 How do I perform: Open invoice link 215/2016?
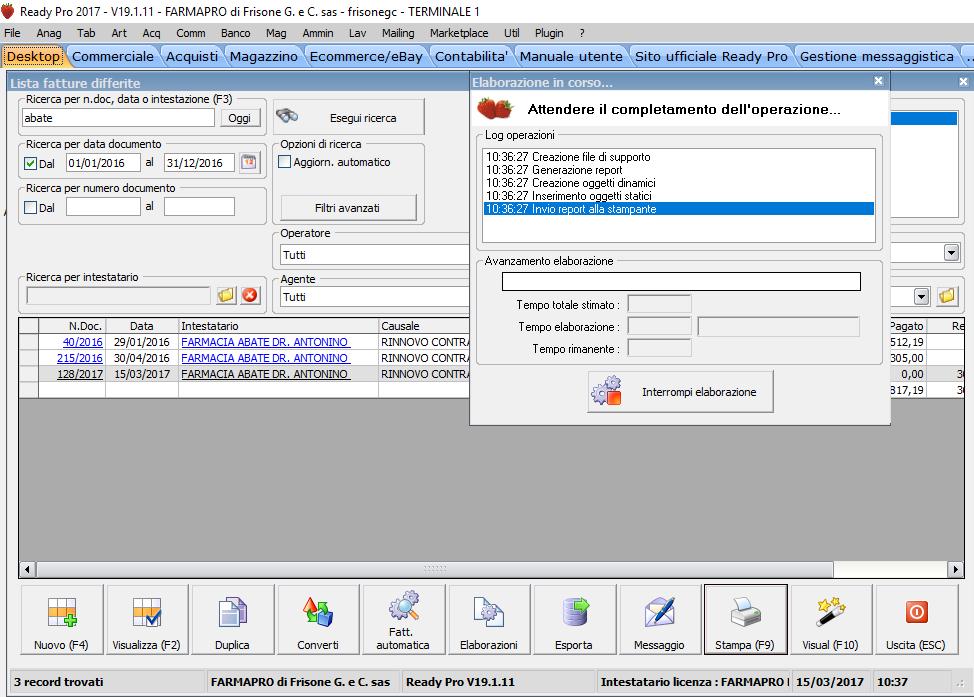click(x=80, y=358)
